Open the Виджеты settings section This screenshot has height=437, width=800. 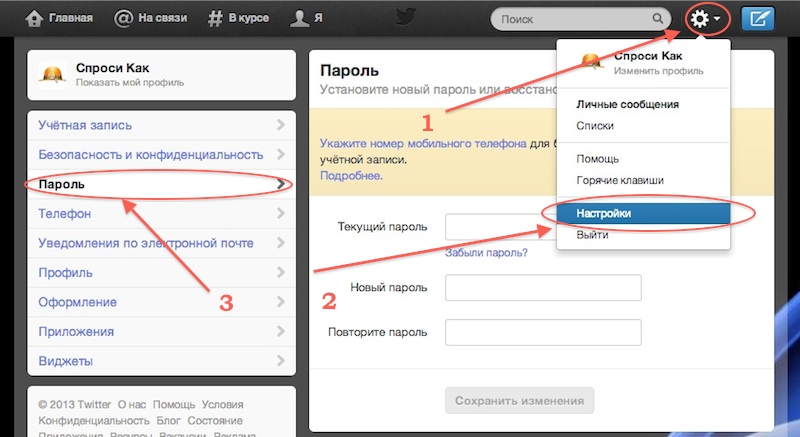point(161,361)
